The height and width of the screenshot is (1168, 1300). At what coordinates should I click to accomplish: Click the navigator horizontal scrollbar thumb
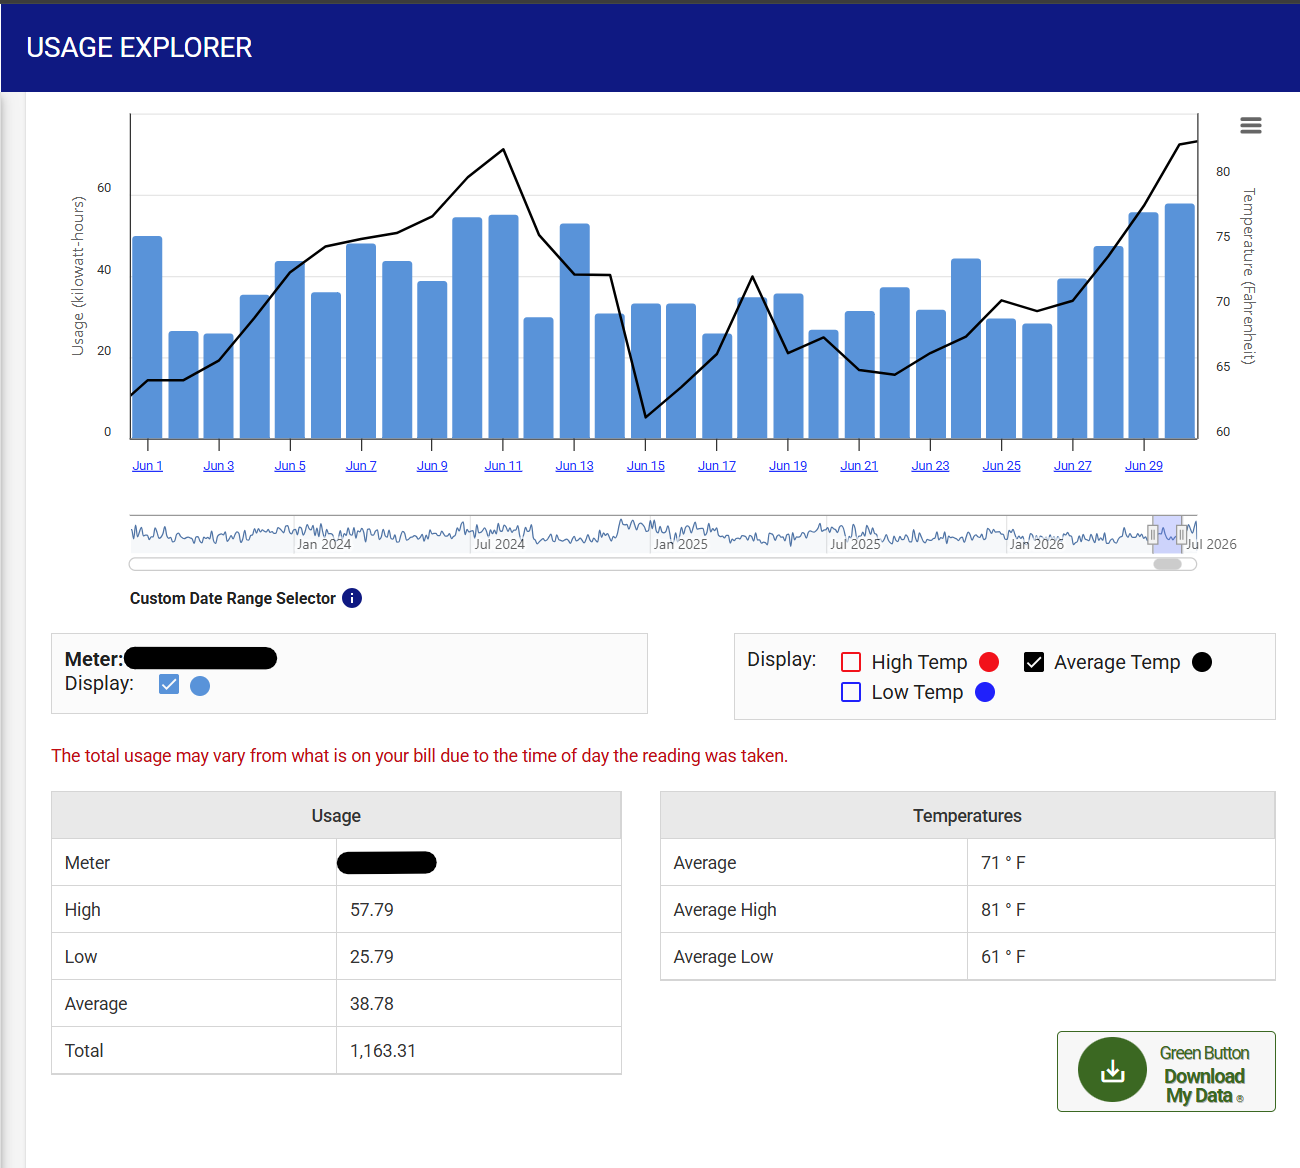1167,564
